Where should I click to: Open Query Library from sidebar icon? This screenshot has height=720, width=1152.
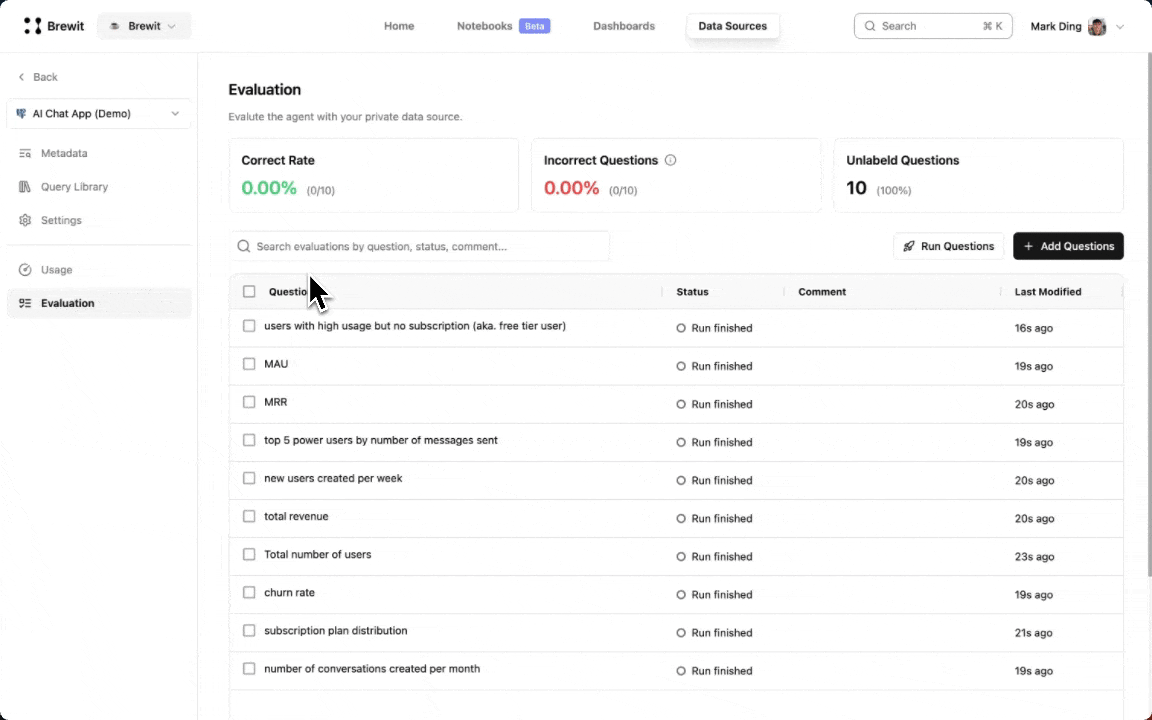[x=25, y=187]
